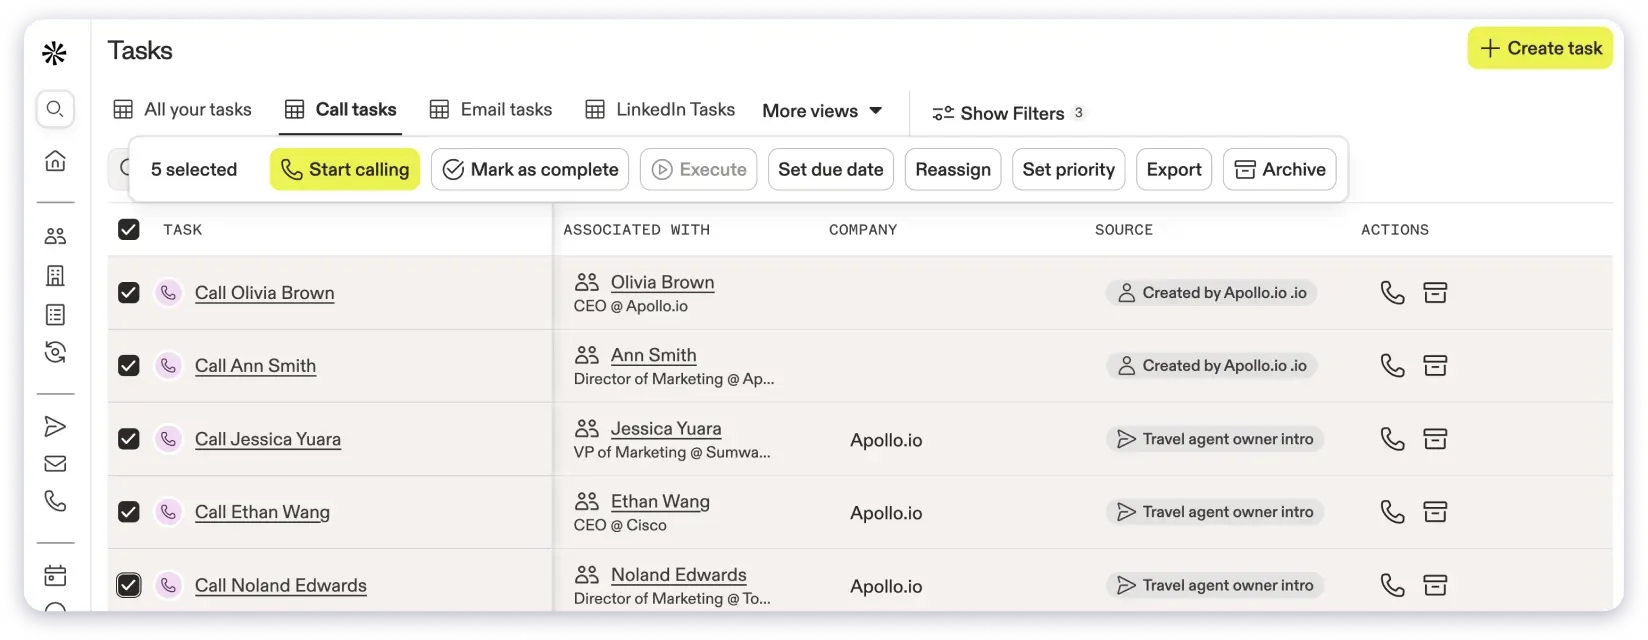Click Mark as complete for selected tasks

click(x=529, y=169)
